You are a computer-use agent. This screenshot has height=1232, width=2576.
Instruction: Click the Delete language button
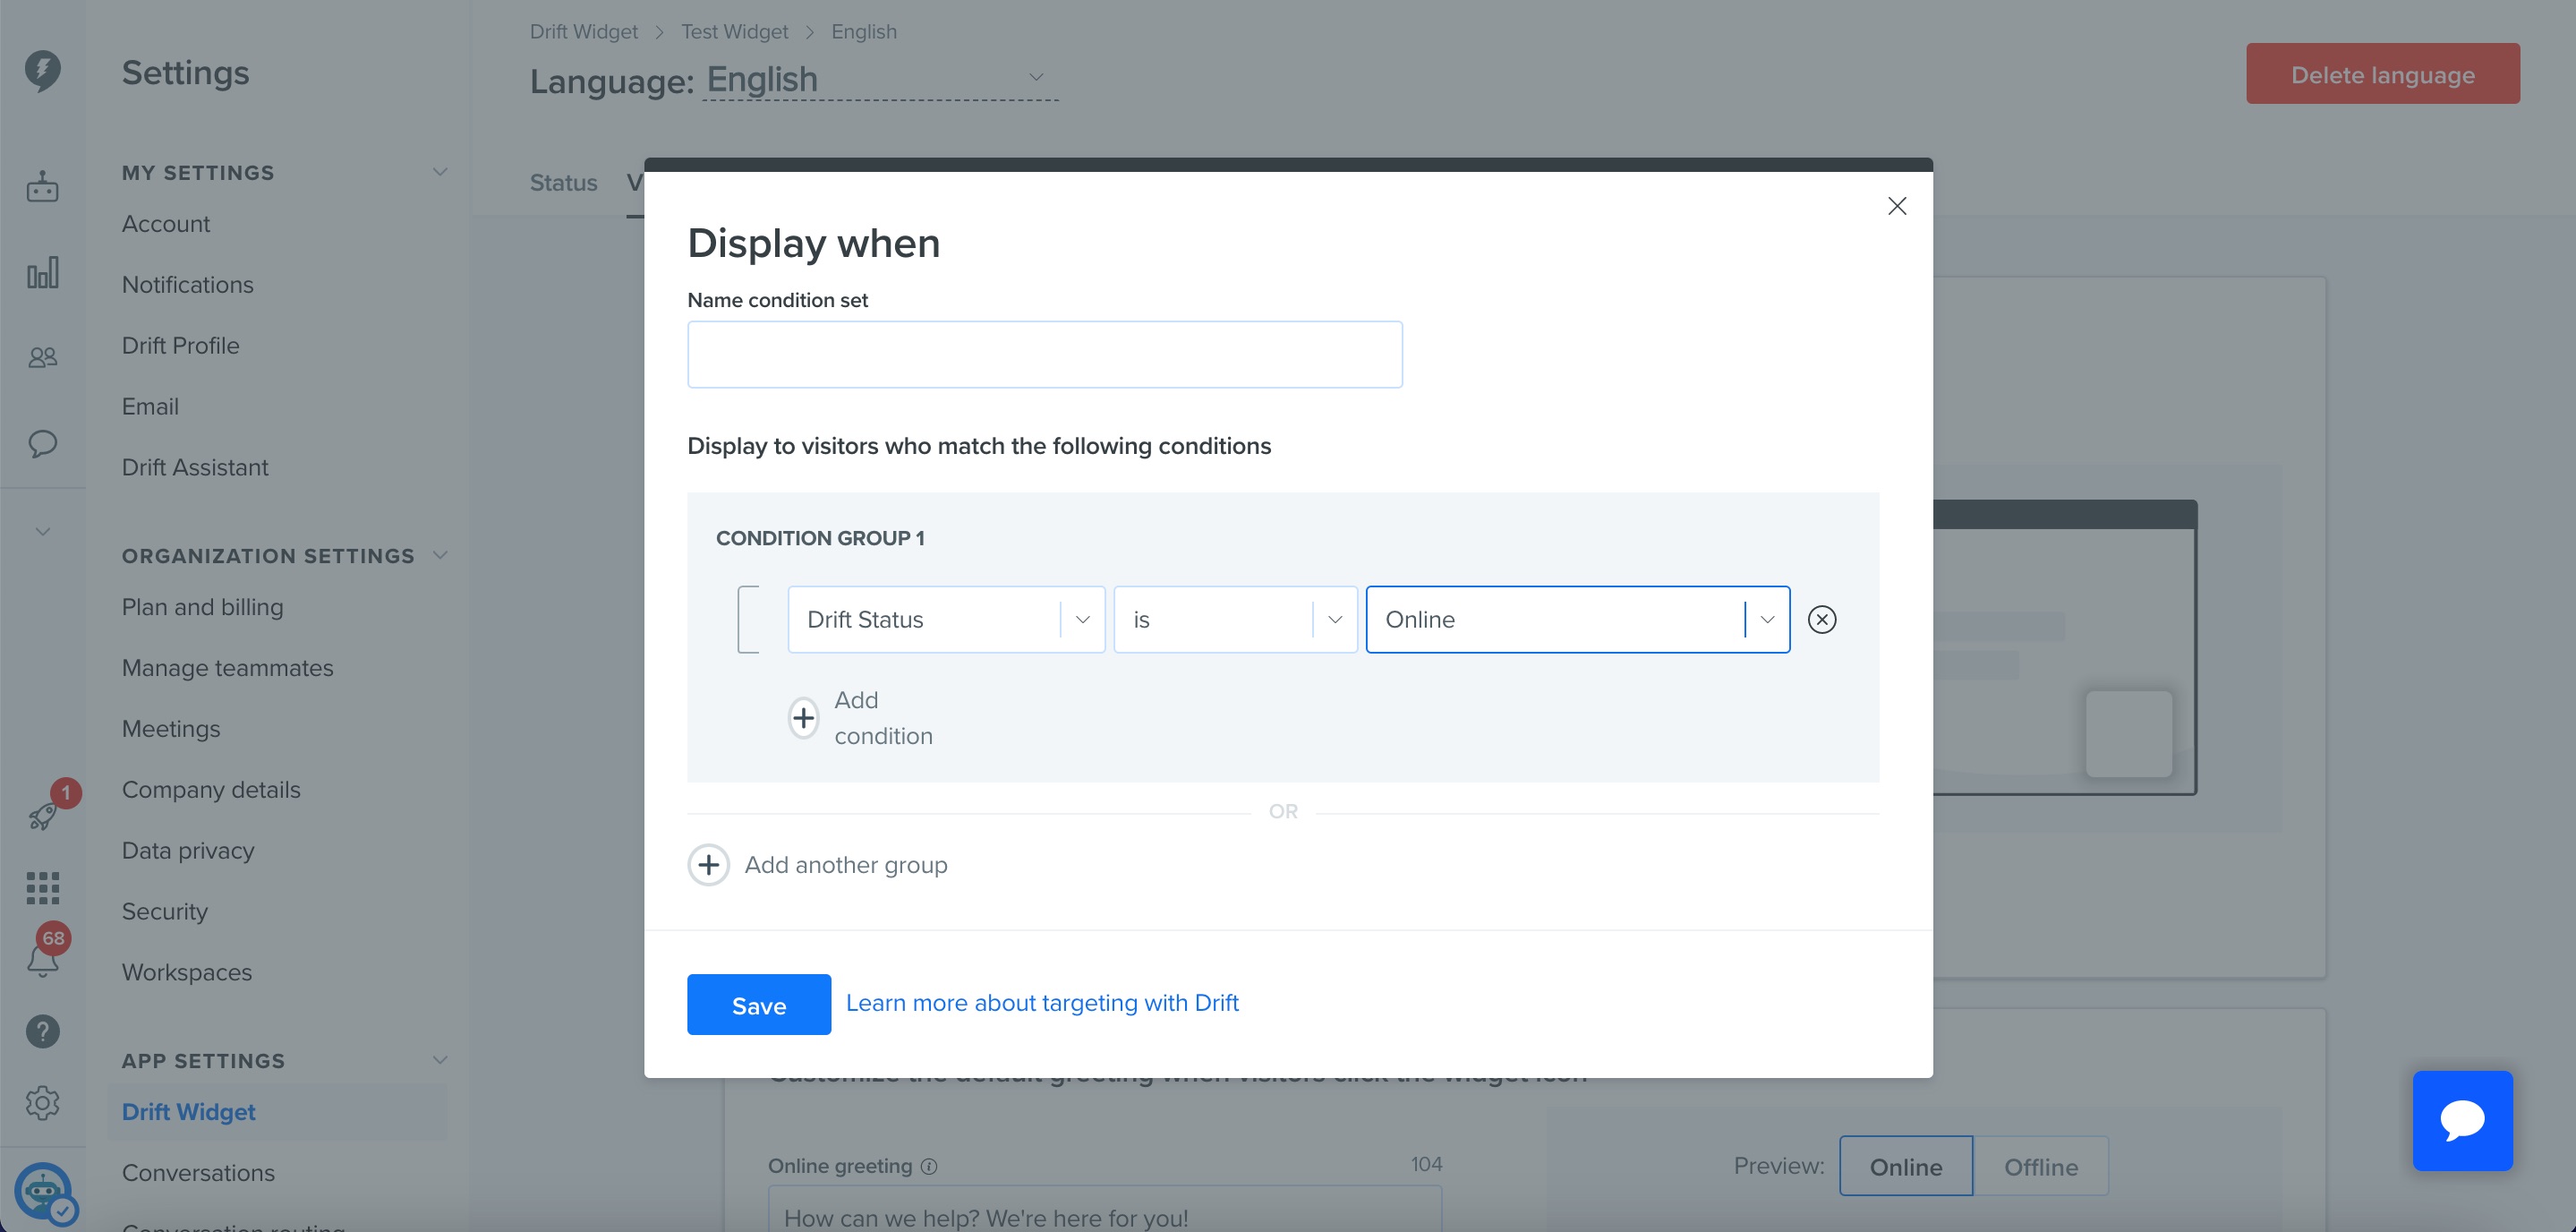2383,73
